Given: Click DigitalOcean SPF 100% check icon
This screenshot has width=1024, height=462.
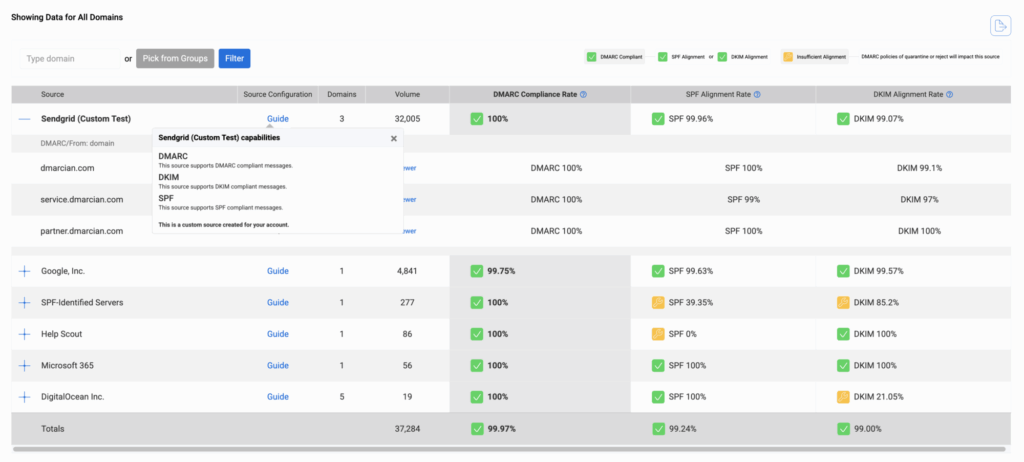Looking at the screenshot, I should pyautogui.click(x=658, y=397).
